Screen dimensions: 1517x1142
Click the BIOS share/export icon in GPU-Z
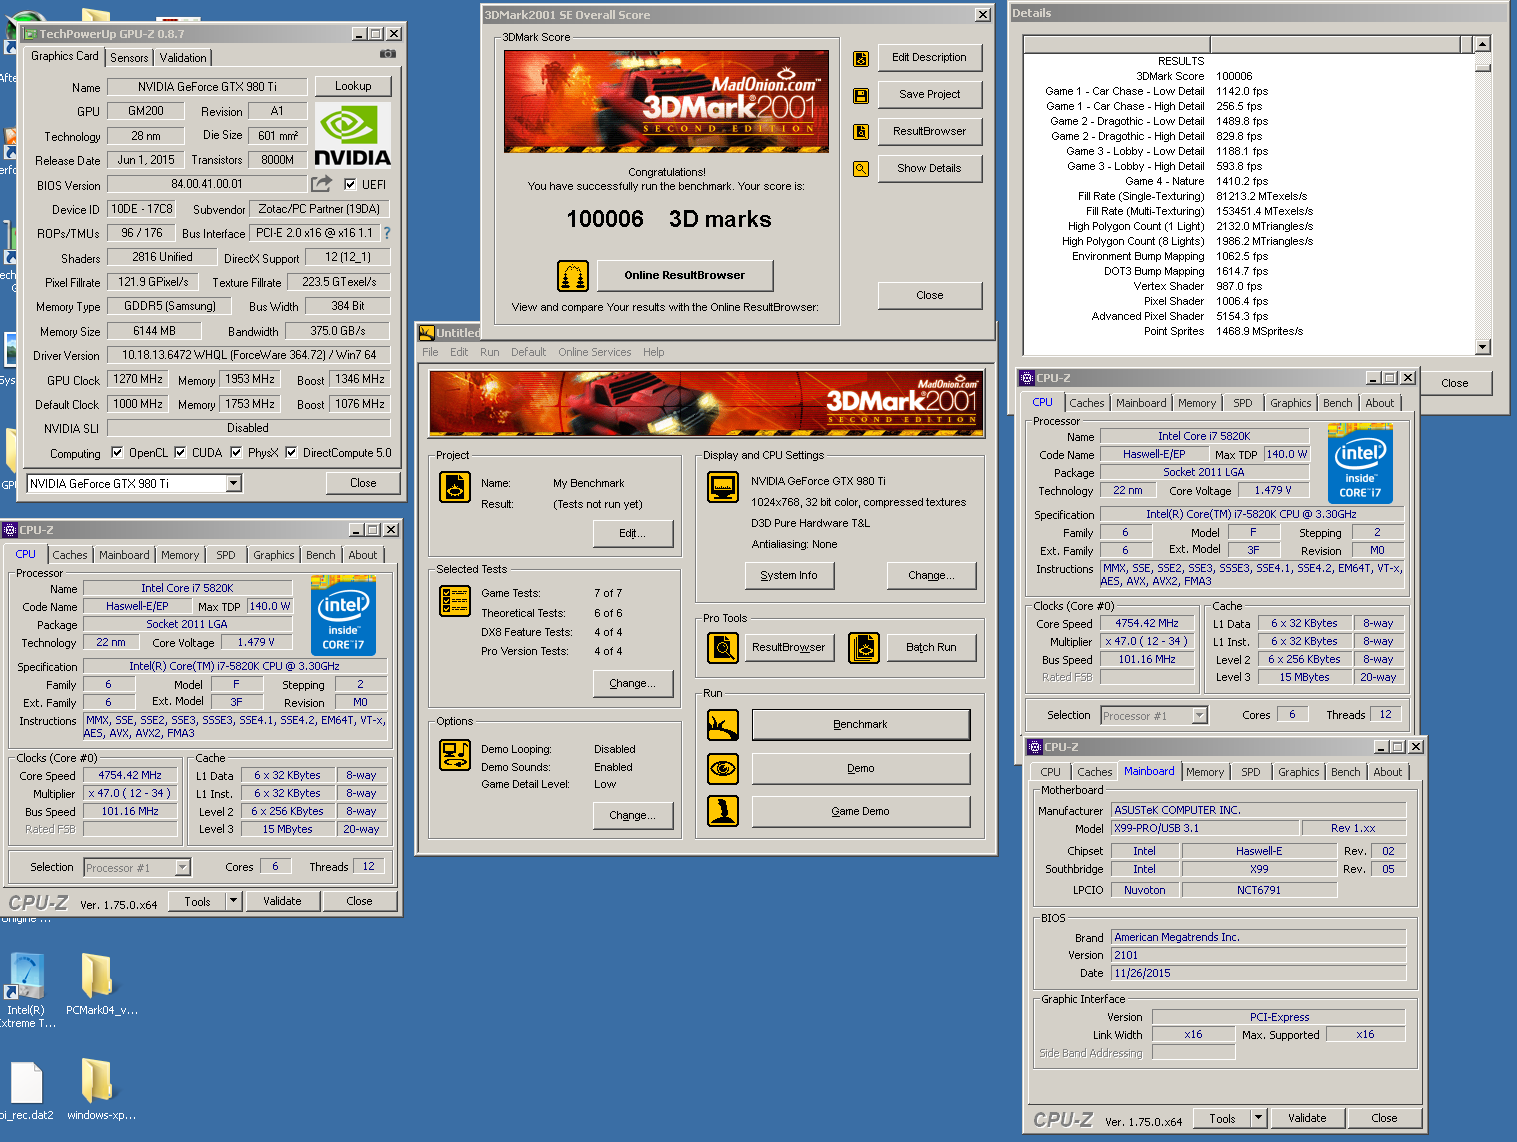point(321,184)
